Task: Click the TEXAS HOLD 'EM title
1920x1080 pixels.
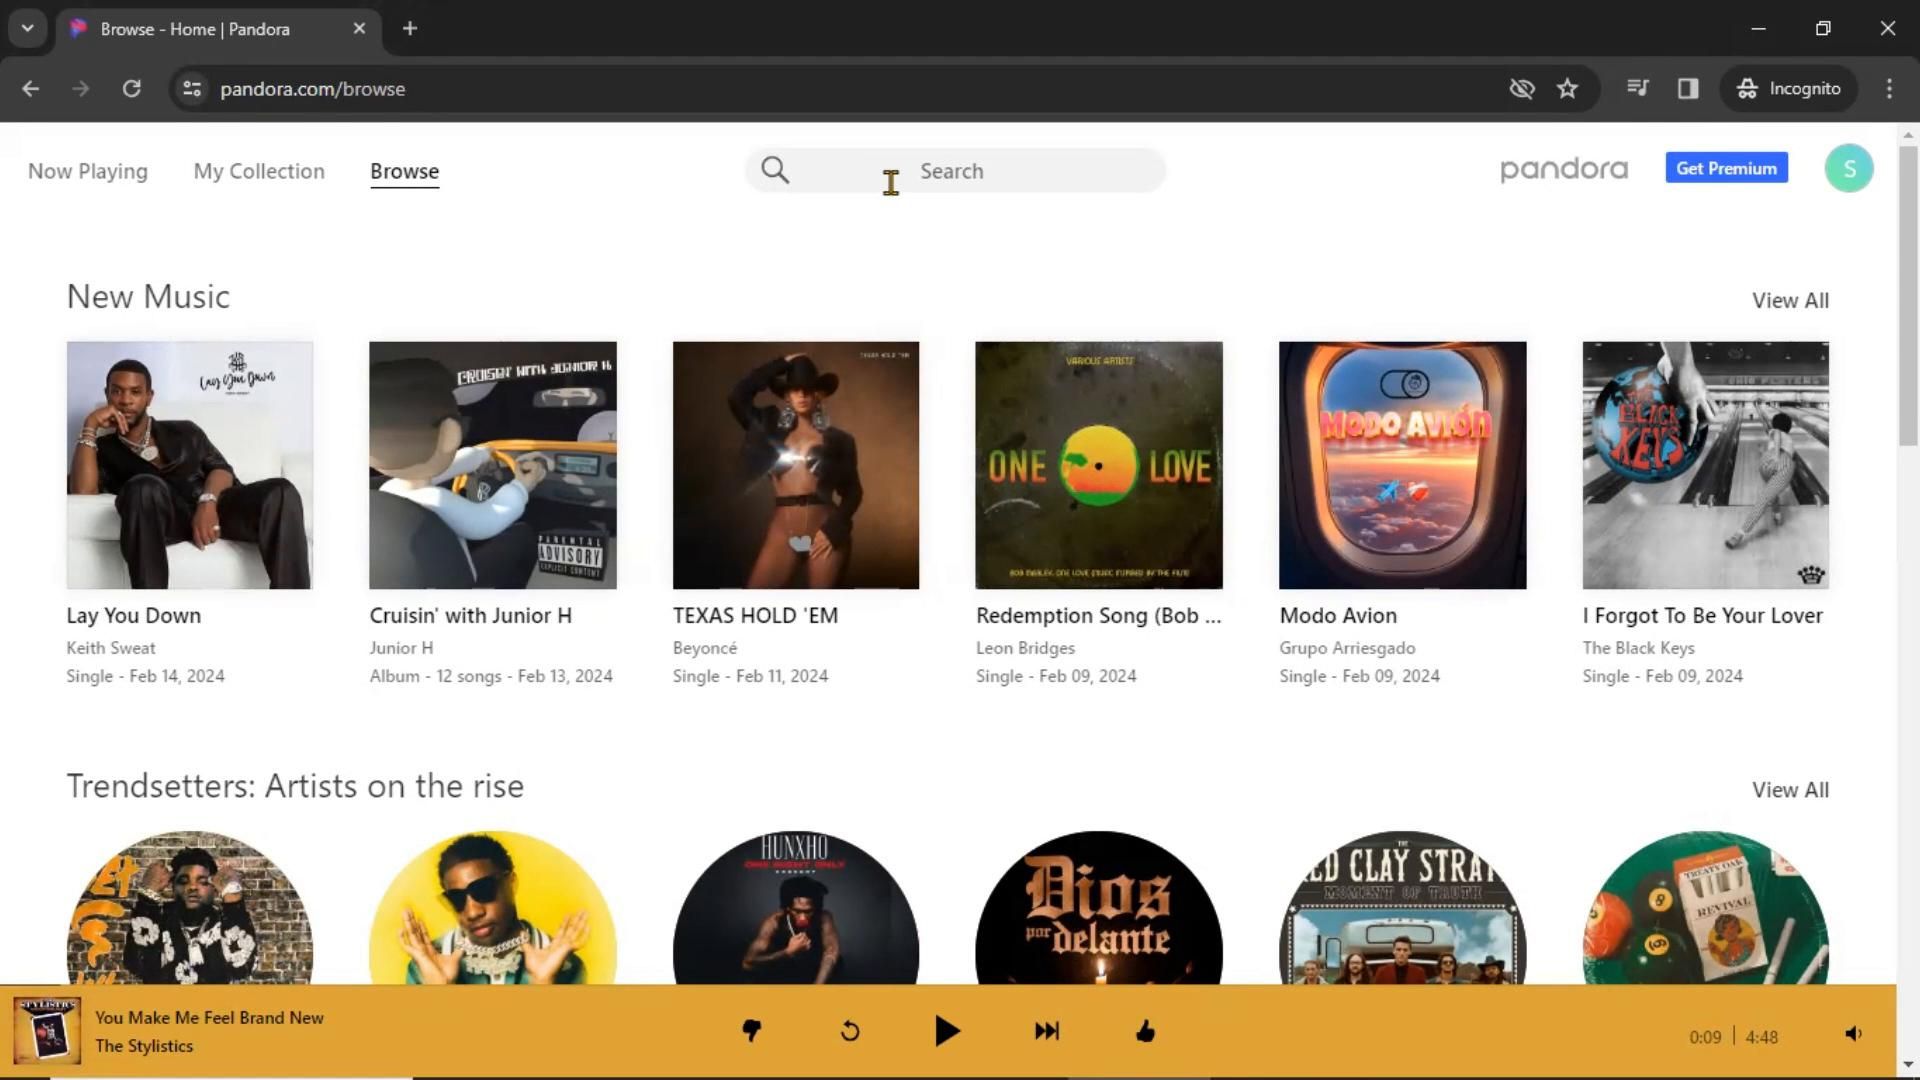Action: tap(755, 616)
